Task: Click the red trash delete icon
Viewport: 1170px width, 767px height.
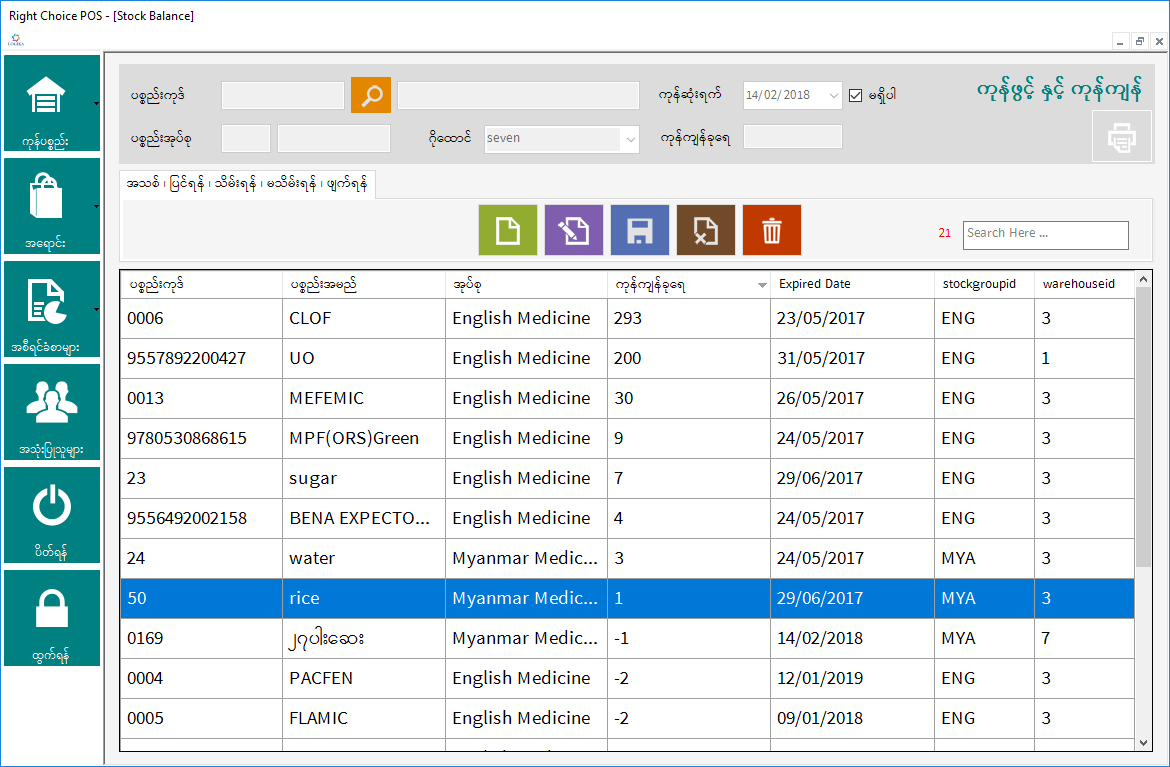Action: tap(772, 231)
